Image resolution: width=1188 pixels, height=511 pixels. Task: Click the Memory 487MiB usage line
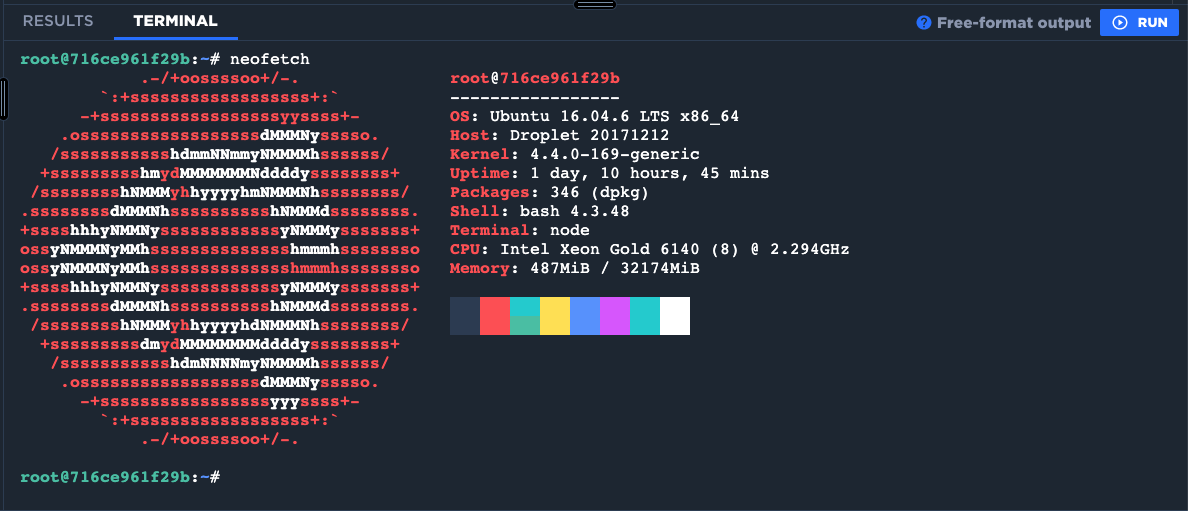(x=574, y=268)
